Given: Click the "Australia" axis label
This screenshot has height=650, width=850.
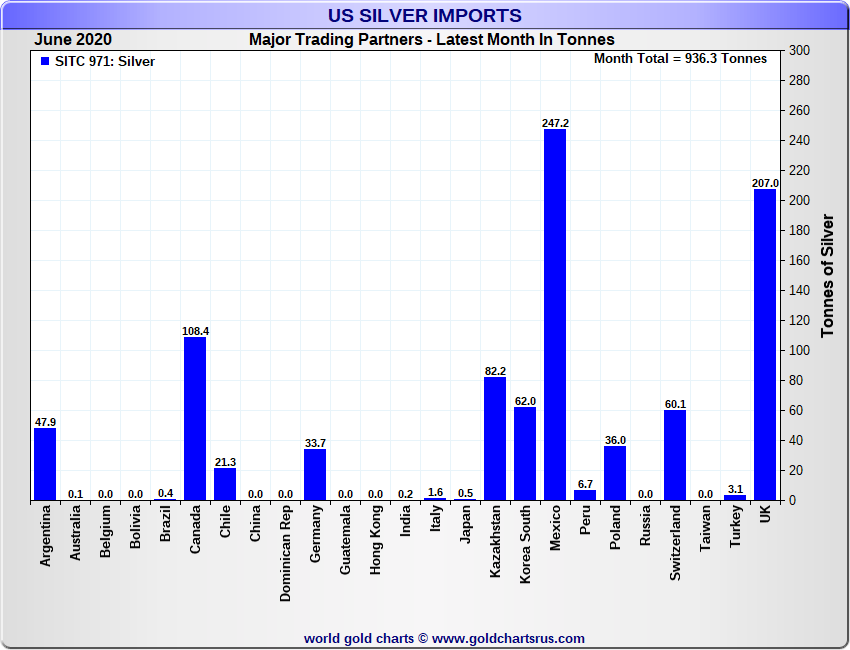Looking at the screenshot, I should pyautogui.click(x=75, y=533).
